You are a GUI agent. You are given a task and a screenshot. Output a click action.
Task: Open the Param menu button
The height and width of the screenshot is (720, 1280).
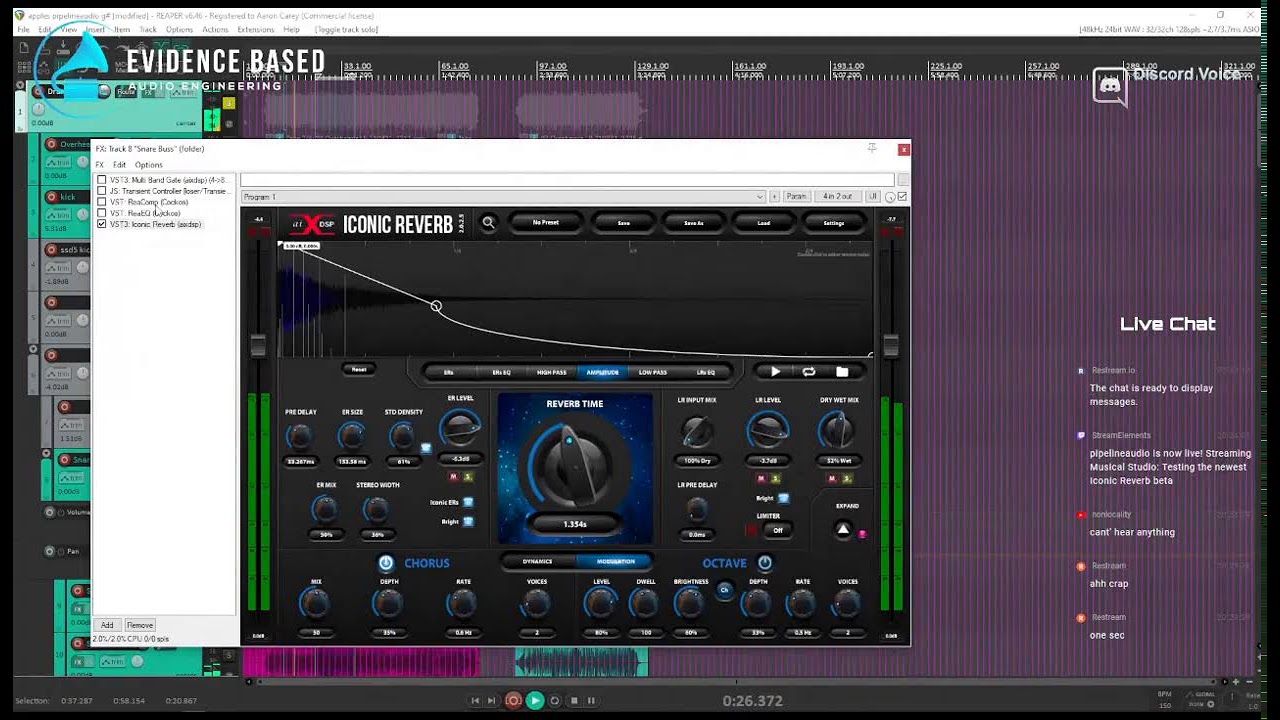796,197
